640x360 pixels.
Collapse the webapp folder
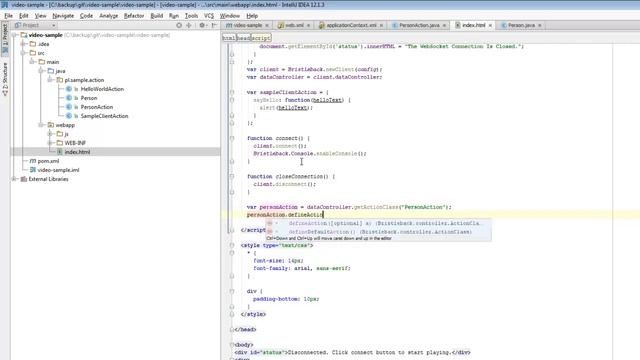point(42,125)
